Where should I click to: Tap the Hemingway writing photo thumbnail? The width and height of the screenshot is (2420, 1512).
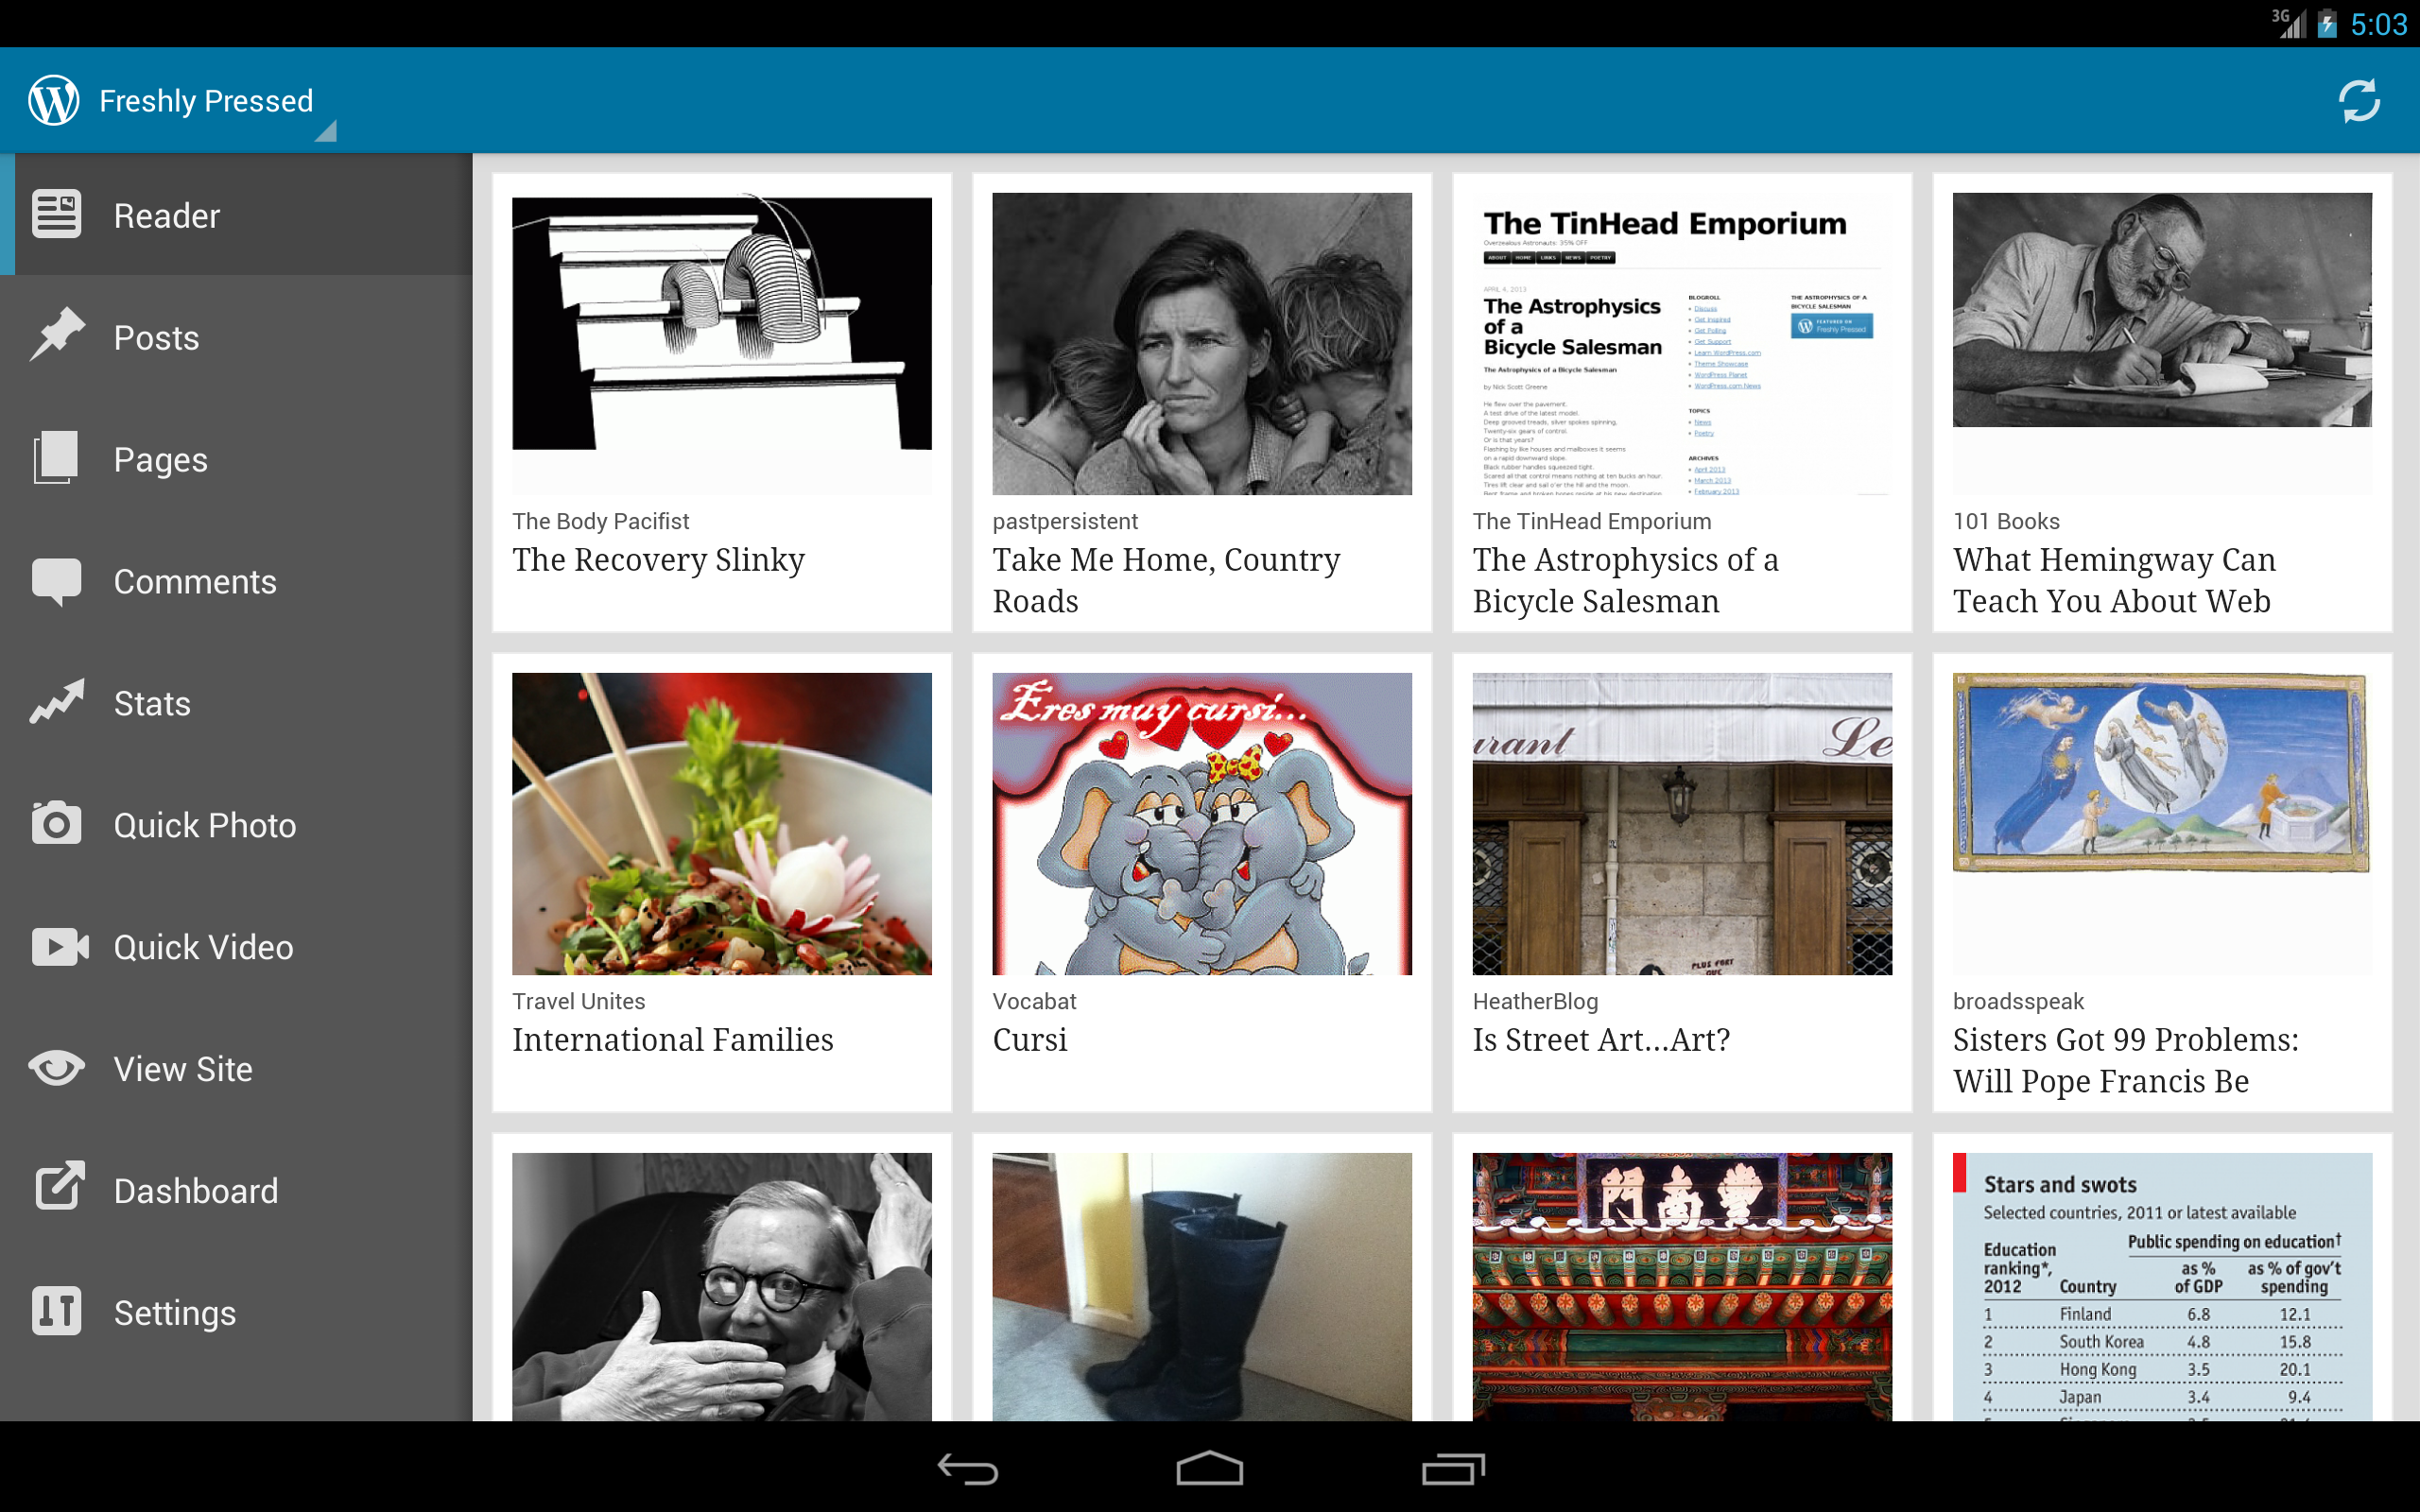tap(2162, 310)
